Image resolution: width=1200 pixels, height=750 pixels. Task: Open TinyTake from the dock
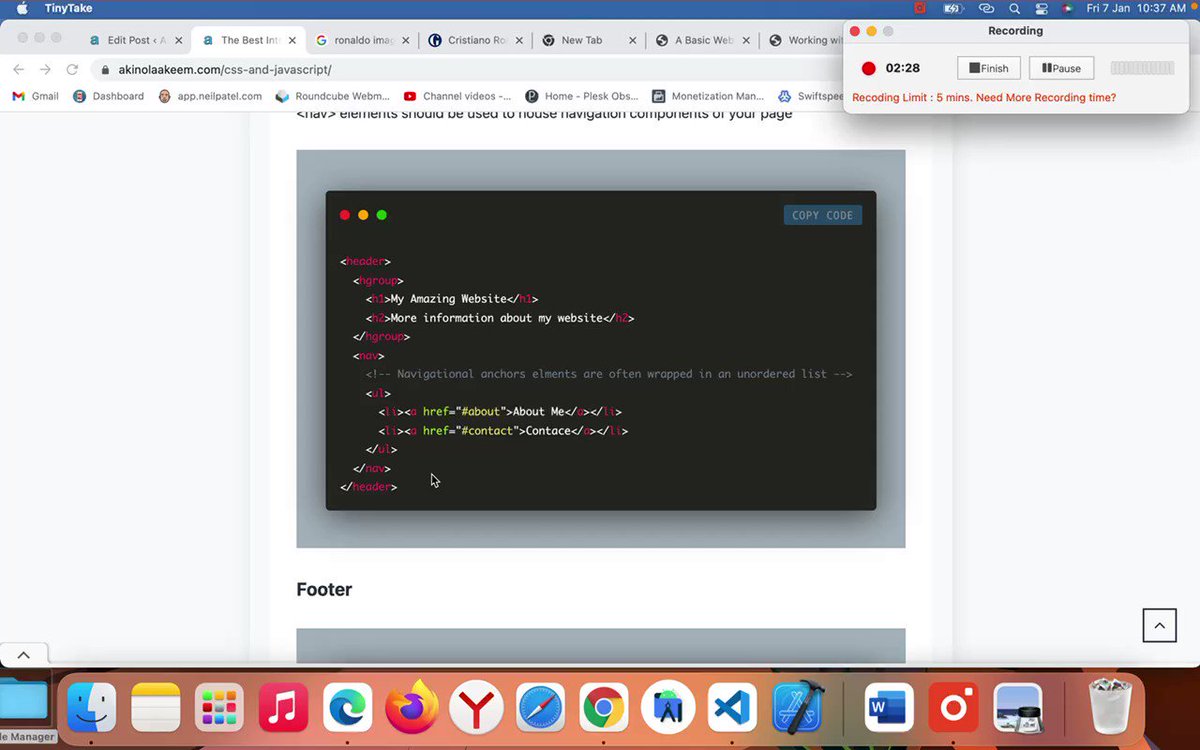click(953, 708)
